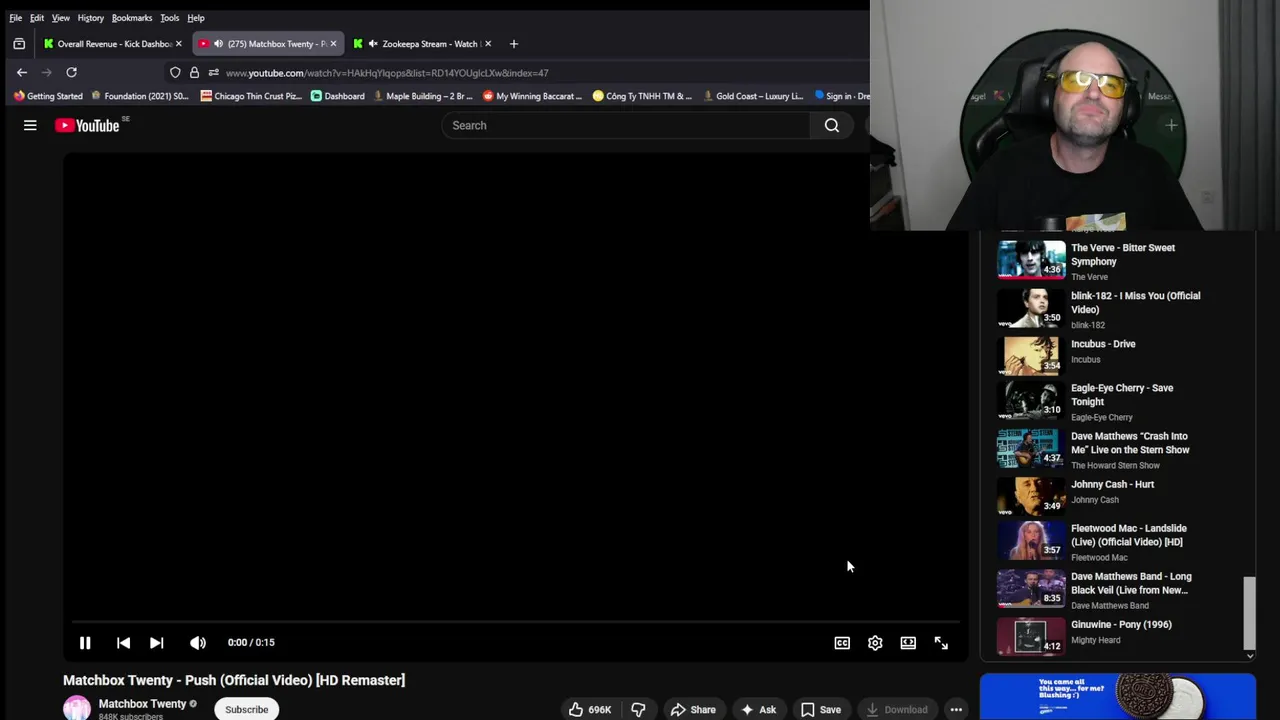Open the Bookmarks menu
Screen dimensions: 1280x720
tap(132, 18)
